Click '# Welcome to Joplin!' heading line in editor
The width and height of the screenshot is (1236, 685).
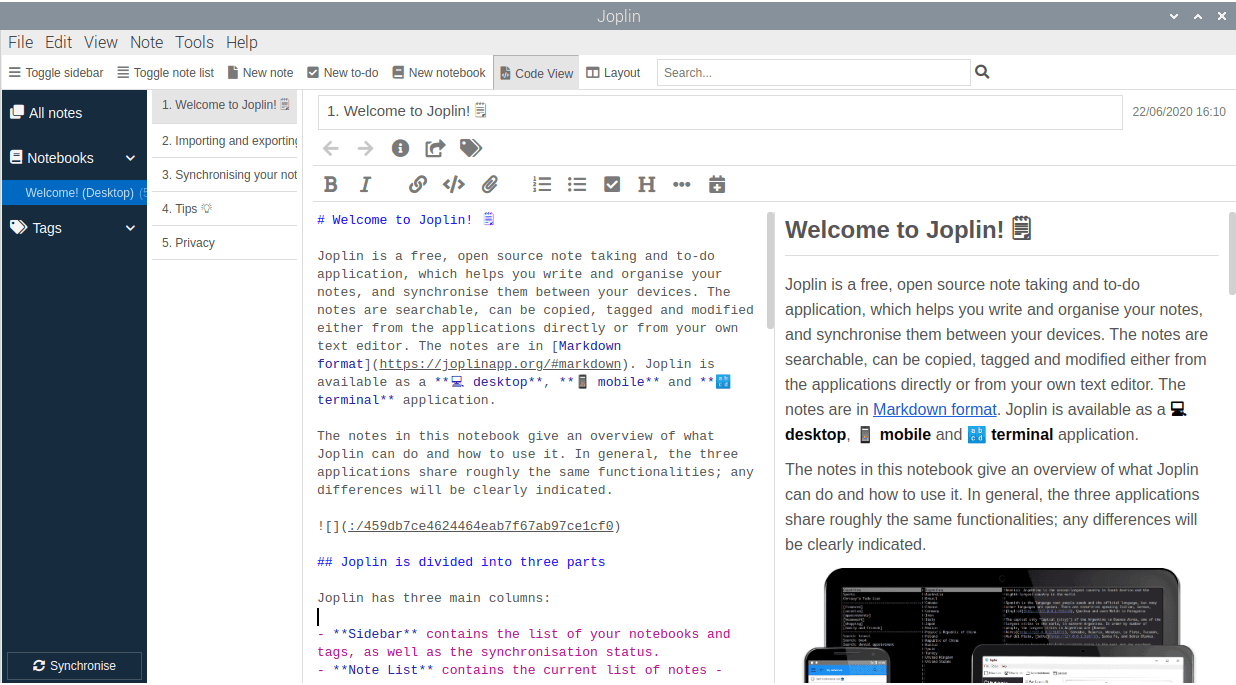[x=406, y=220]
